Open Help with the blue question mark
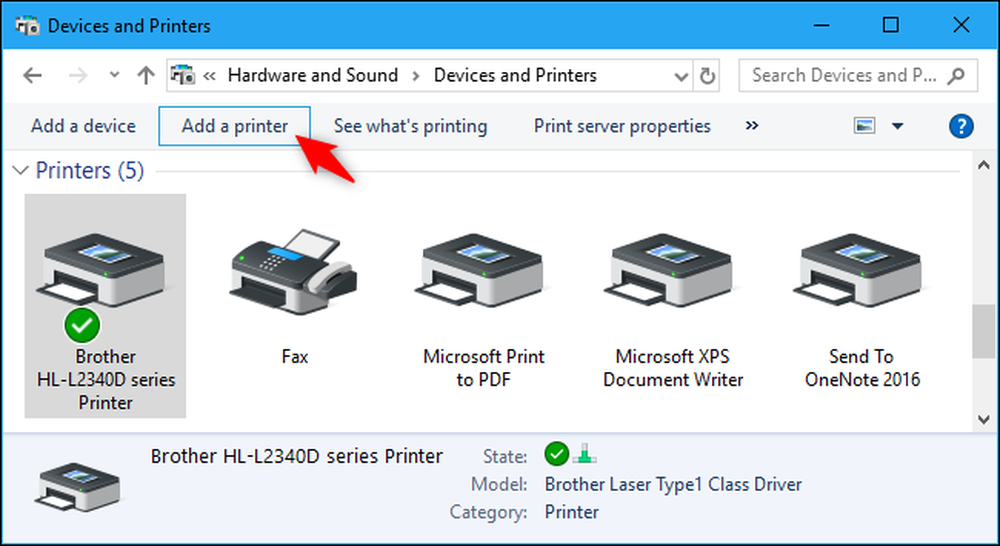Viewport: 1000px width, 546px height. click(961, 126)
